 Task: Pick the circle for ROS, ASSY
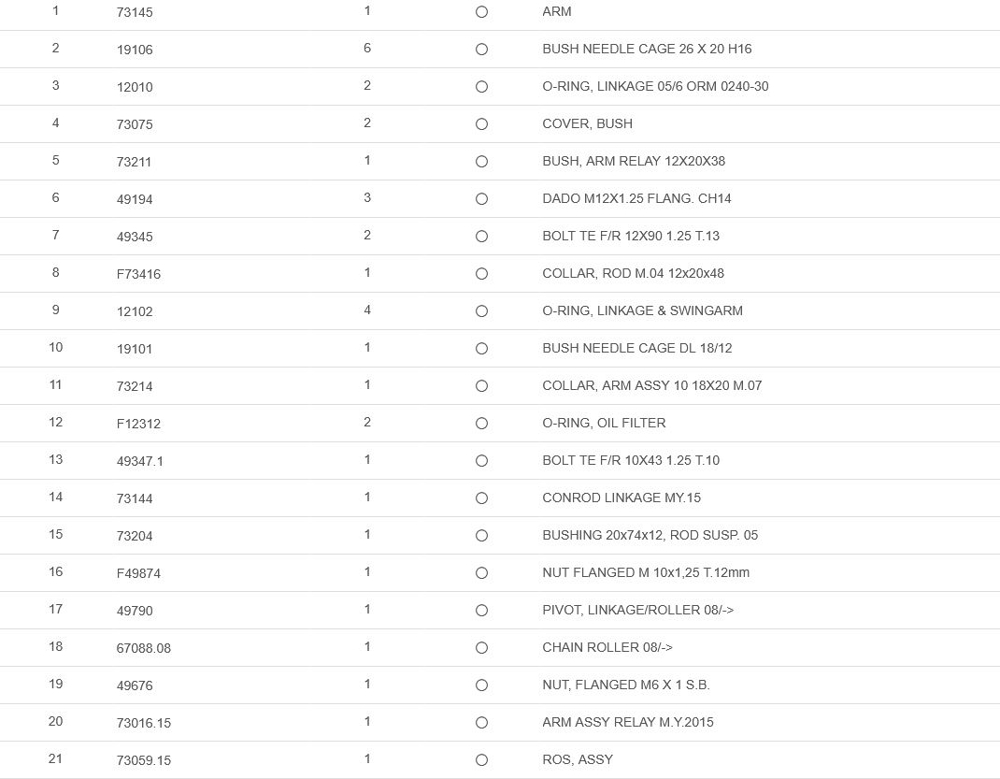click(x=482, y=760)
